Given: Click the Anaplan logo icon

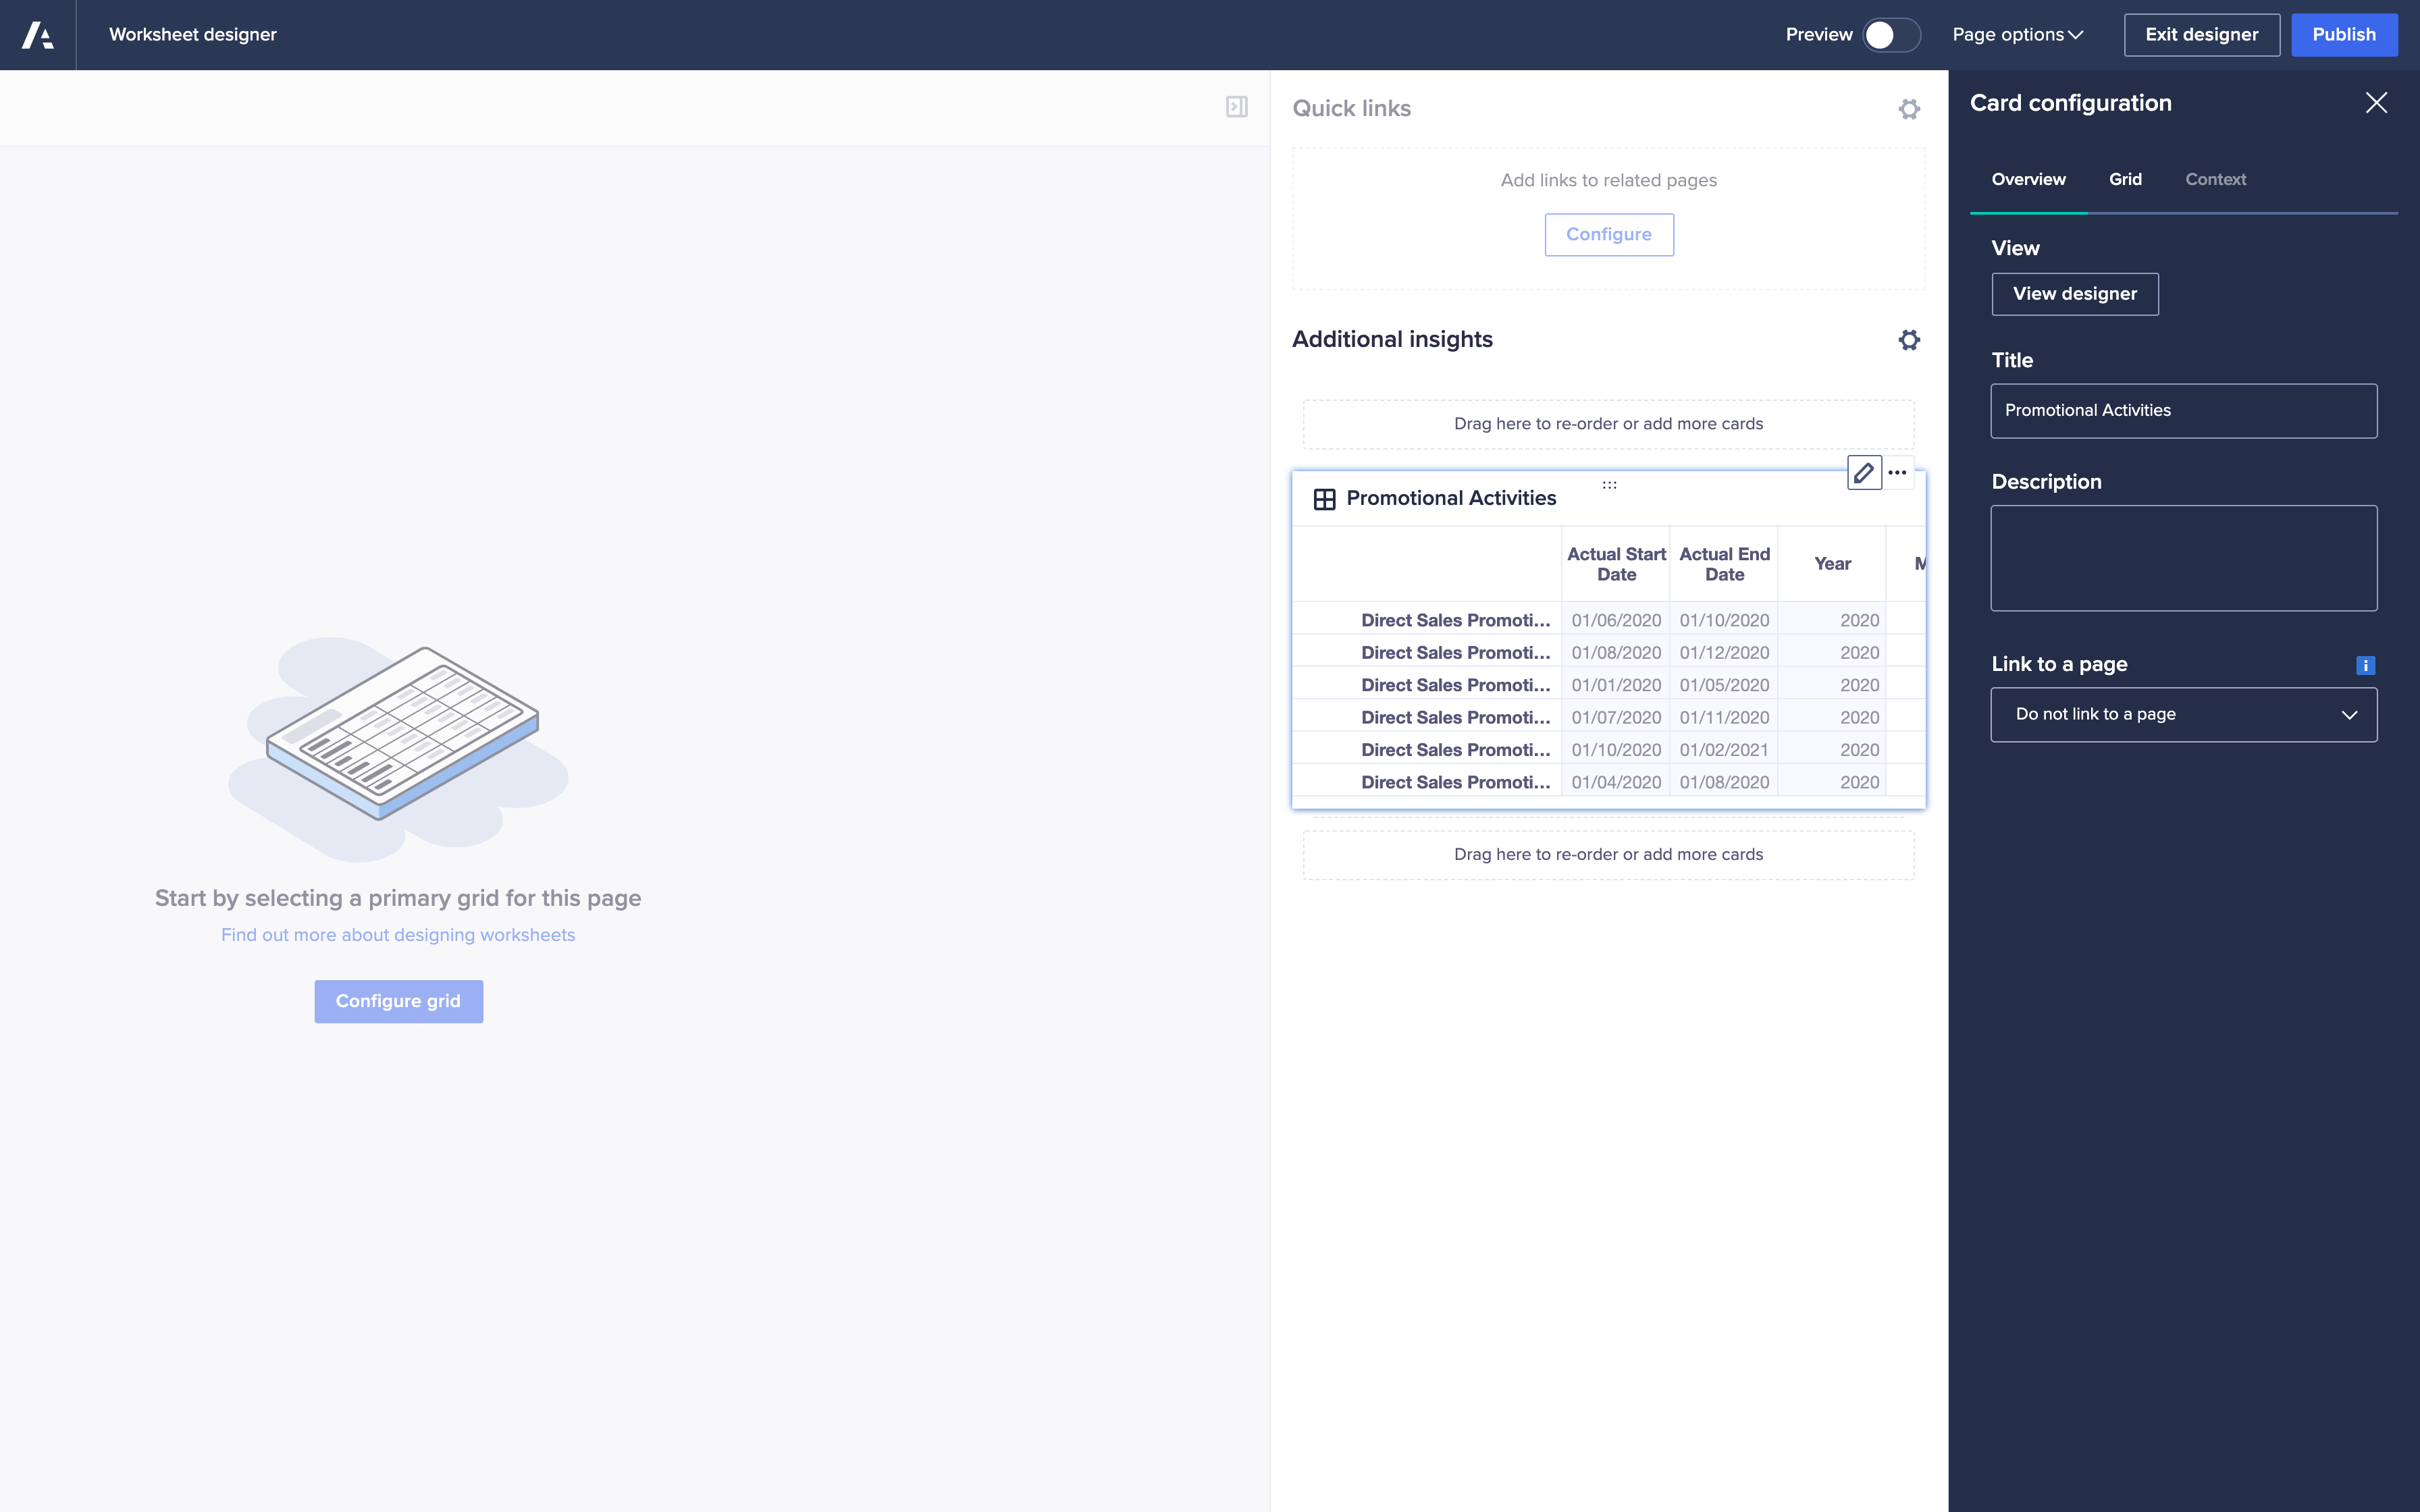Looking at the screenshot, I should [x=37, y=34].
